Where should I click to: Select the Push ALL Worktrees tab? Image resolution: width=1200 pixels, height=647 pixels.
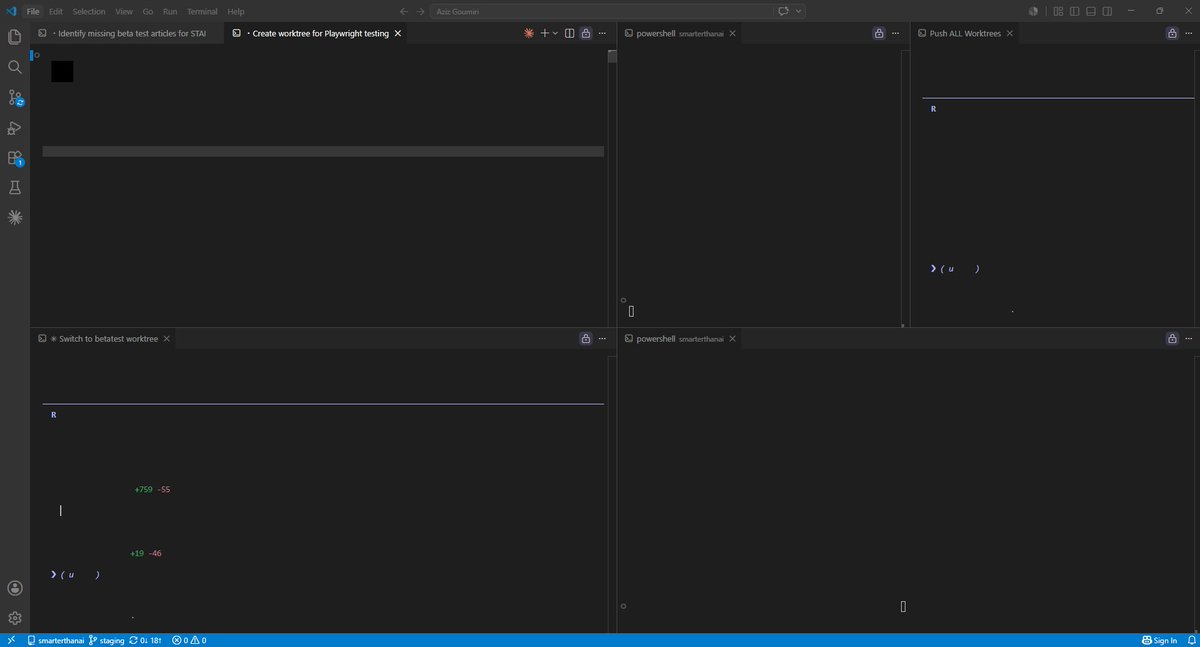pyautogui.click(x=966, y=33)
